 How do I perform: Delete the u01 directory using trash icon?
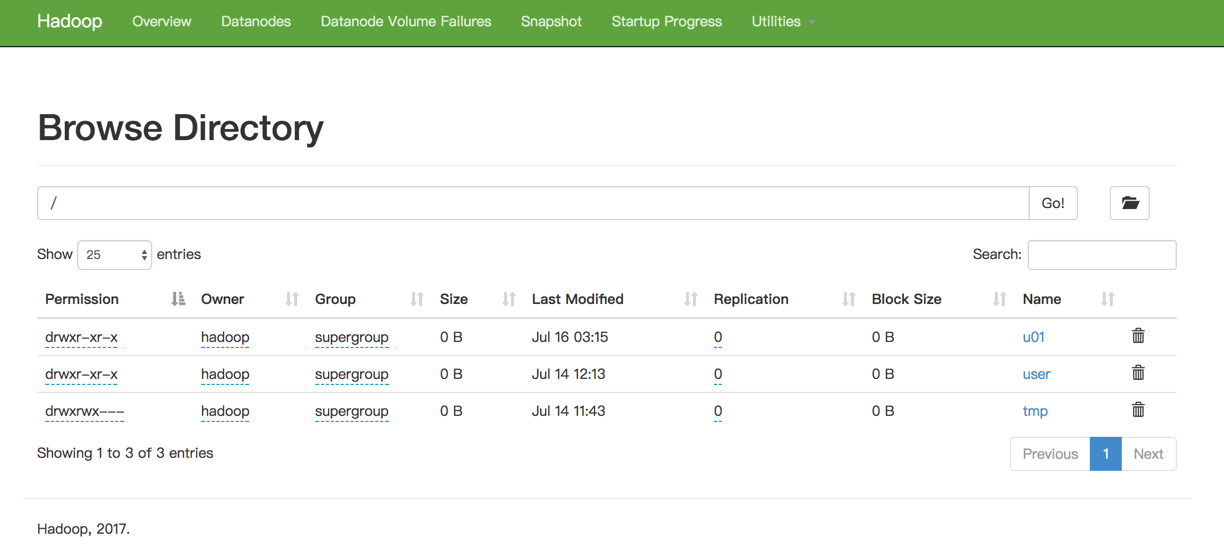pyautogui.click(x=1138, y=336)
